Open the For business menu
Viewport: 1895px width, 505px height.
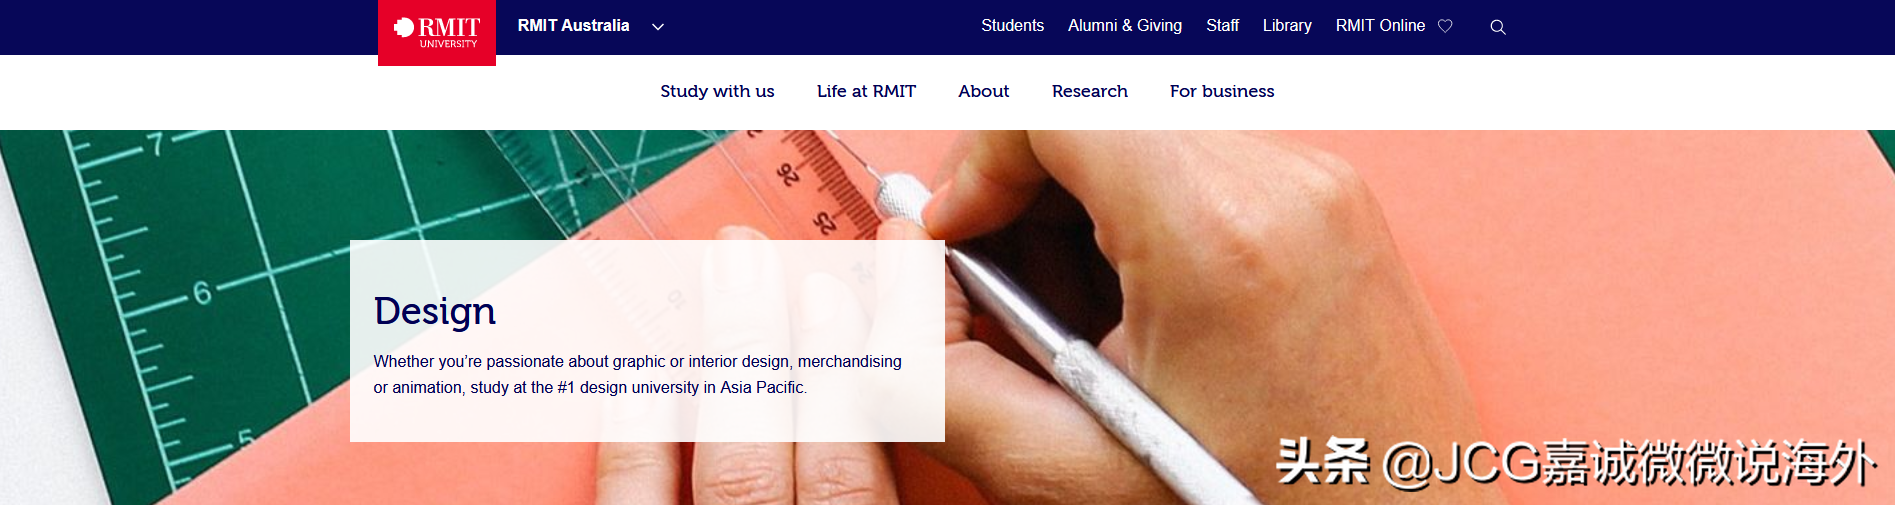click(1222, 91)
